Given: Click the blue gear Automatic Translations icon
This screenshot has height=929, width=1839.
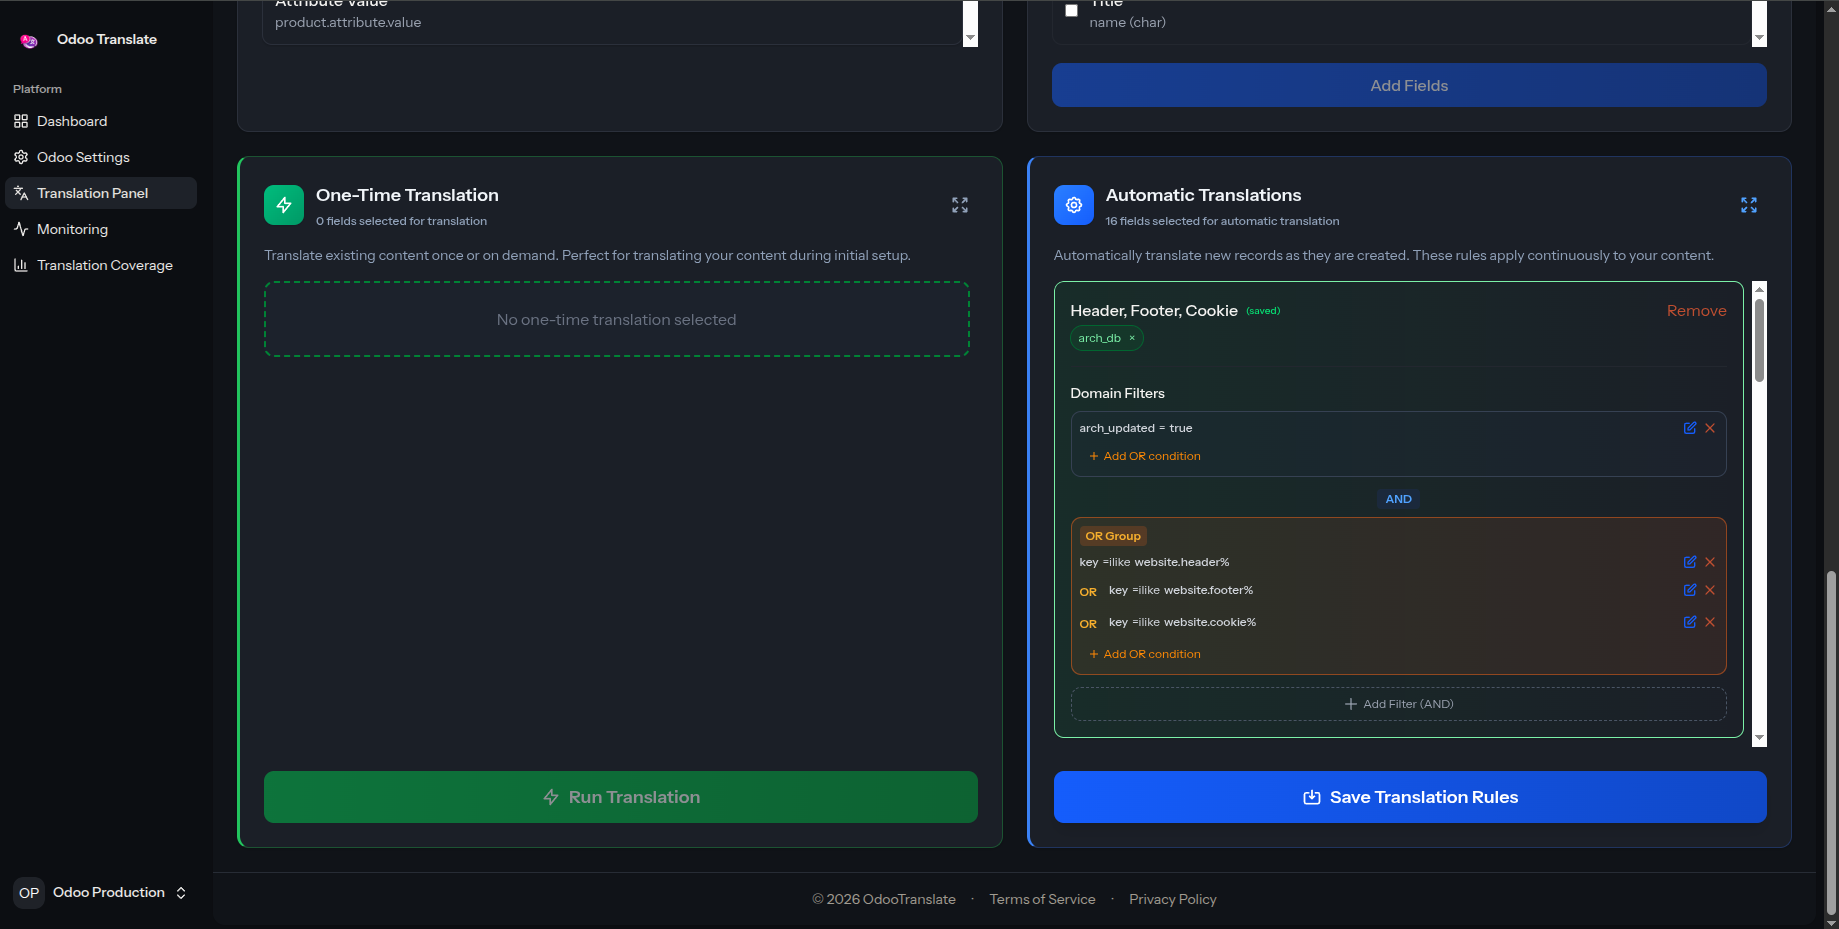Looking at the screenshot, I should 1074,205.
